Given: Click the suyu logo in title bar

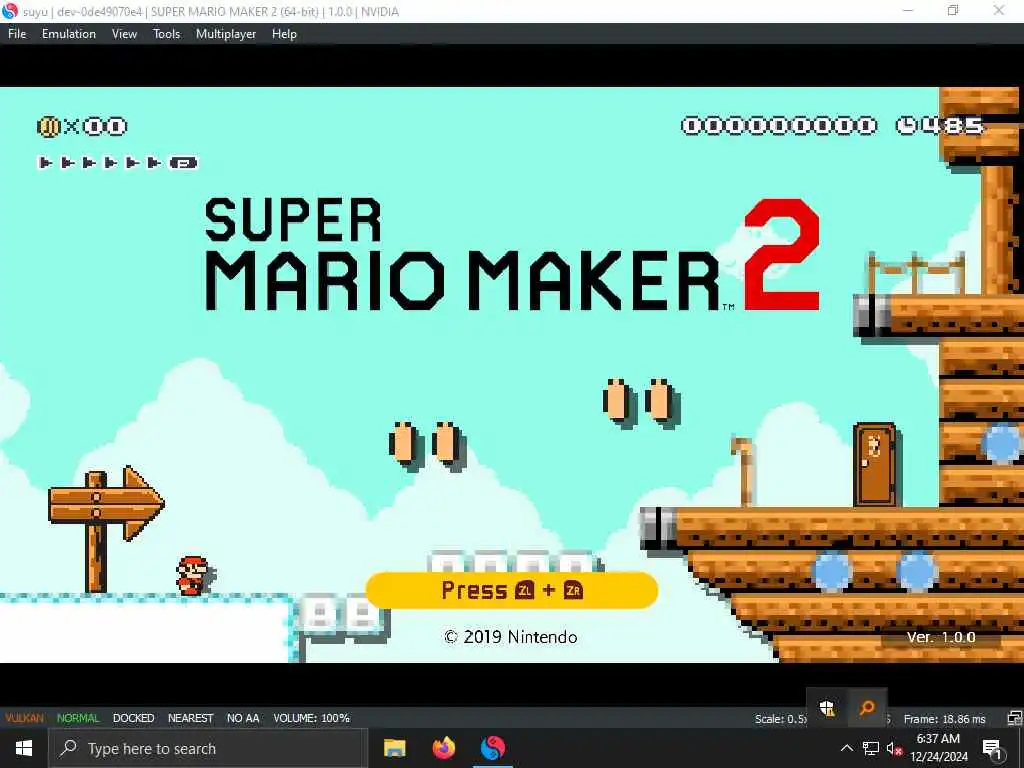Looking at the screenshot, I should click(10, 11).
